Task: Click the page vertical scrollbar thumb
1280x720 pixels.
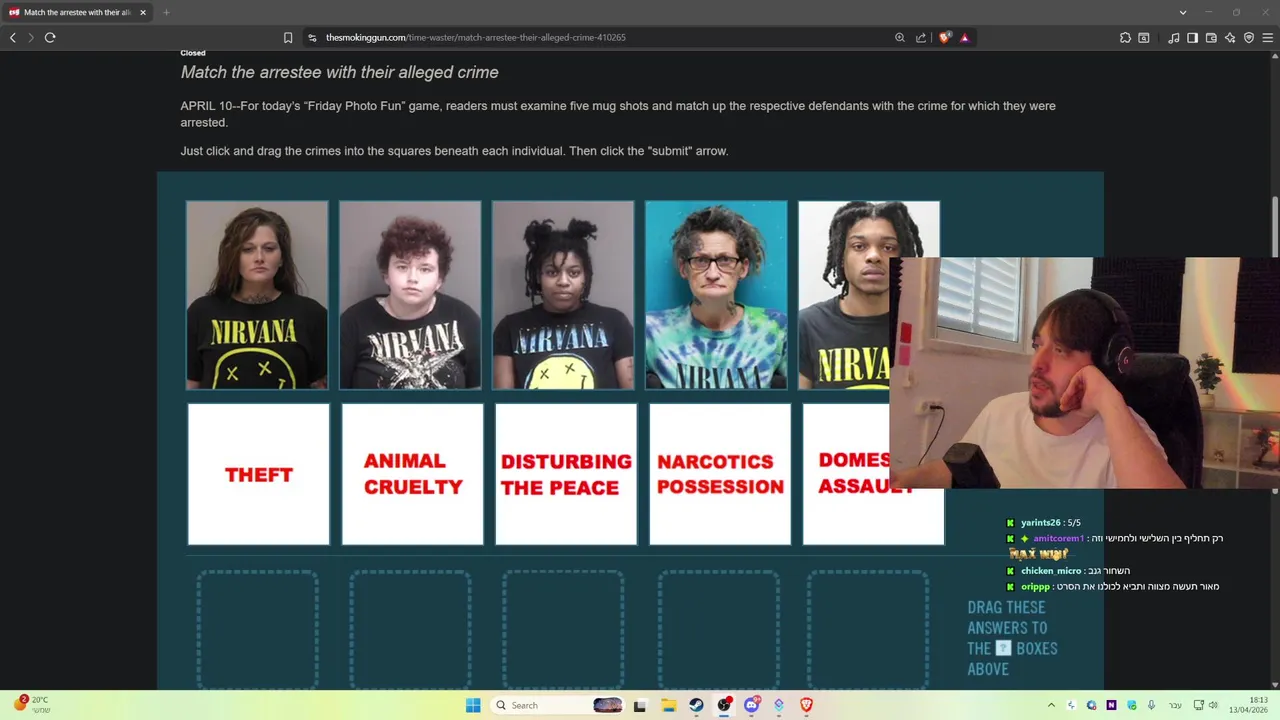Action: [x=1274, y=228]
